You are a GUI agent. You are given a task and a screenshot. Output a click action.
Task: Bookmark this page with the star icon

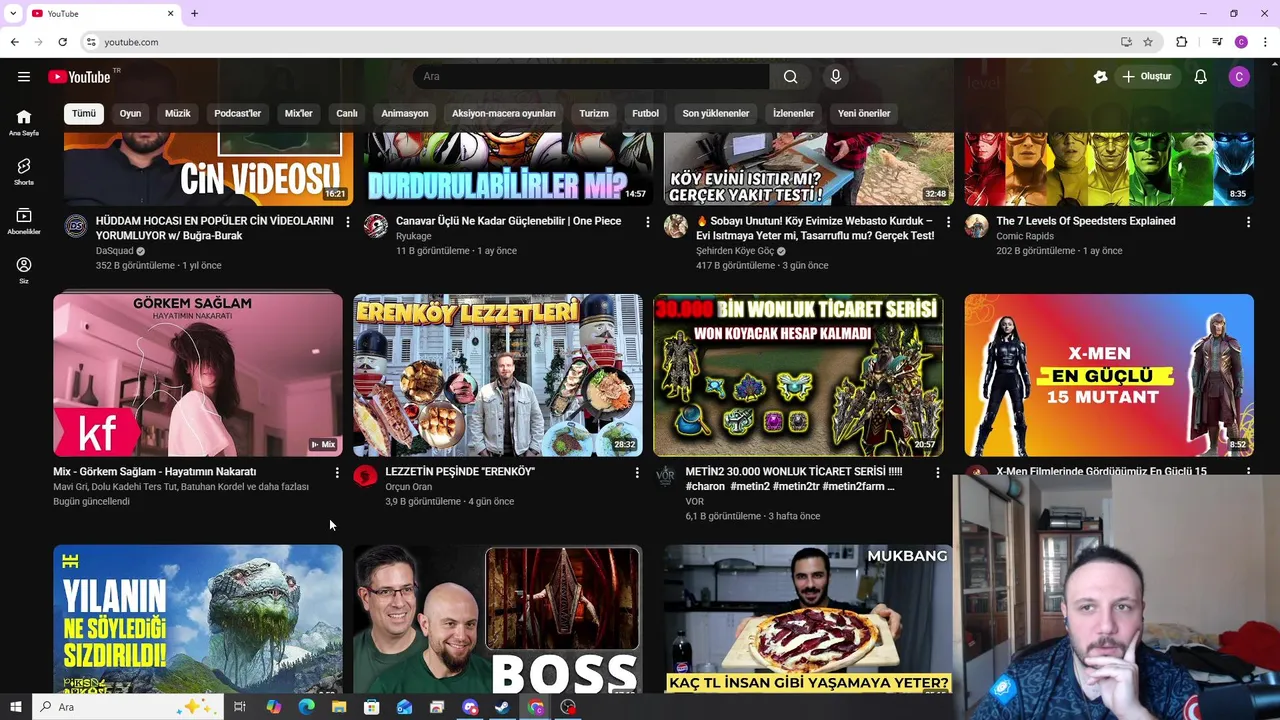pyautogui.click(x=1148, y=42)
